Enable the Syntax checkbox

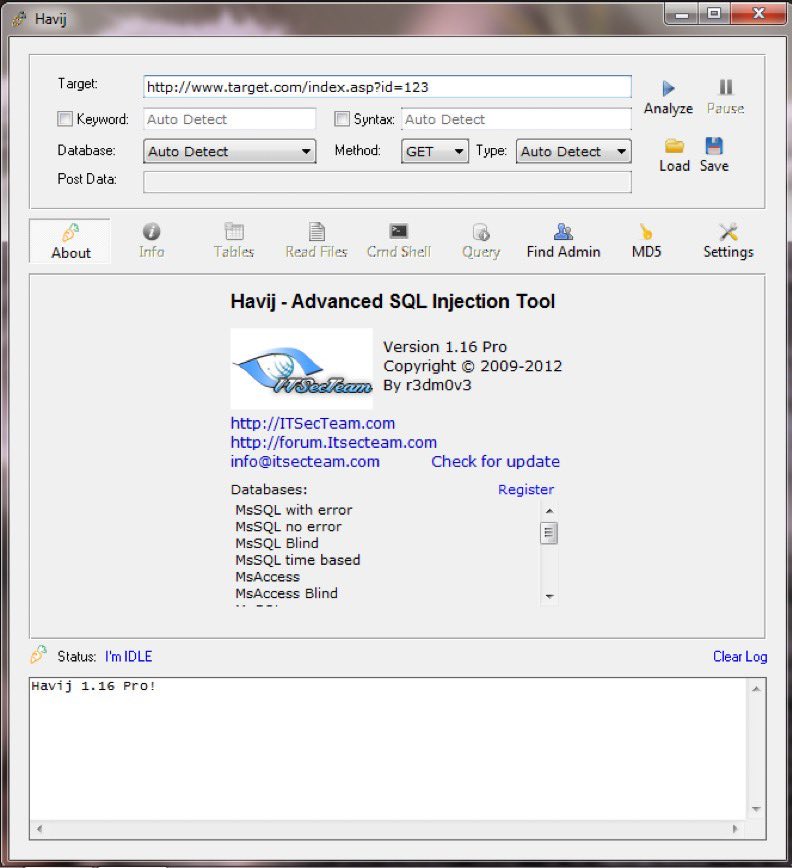coord(342,118)
